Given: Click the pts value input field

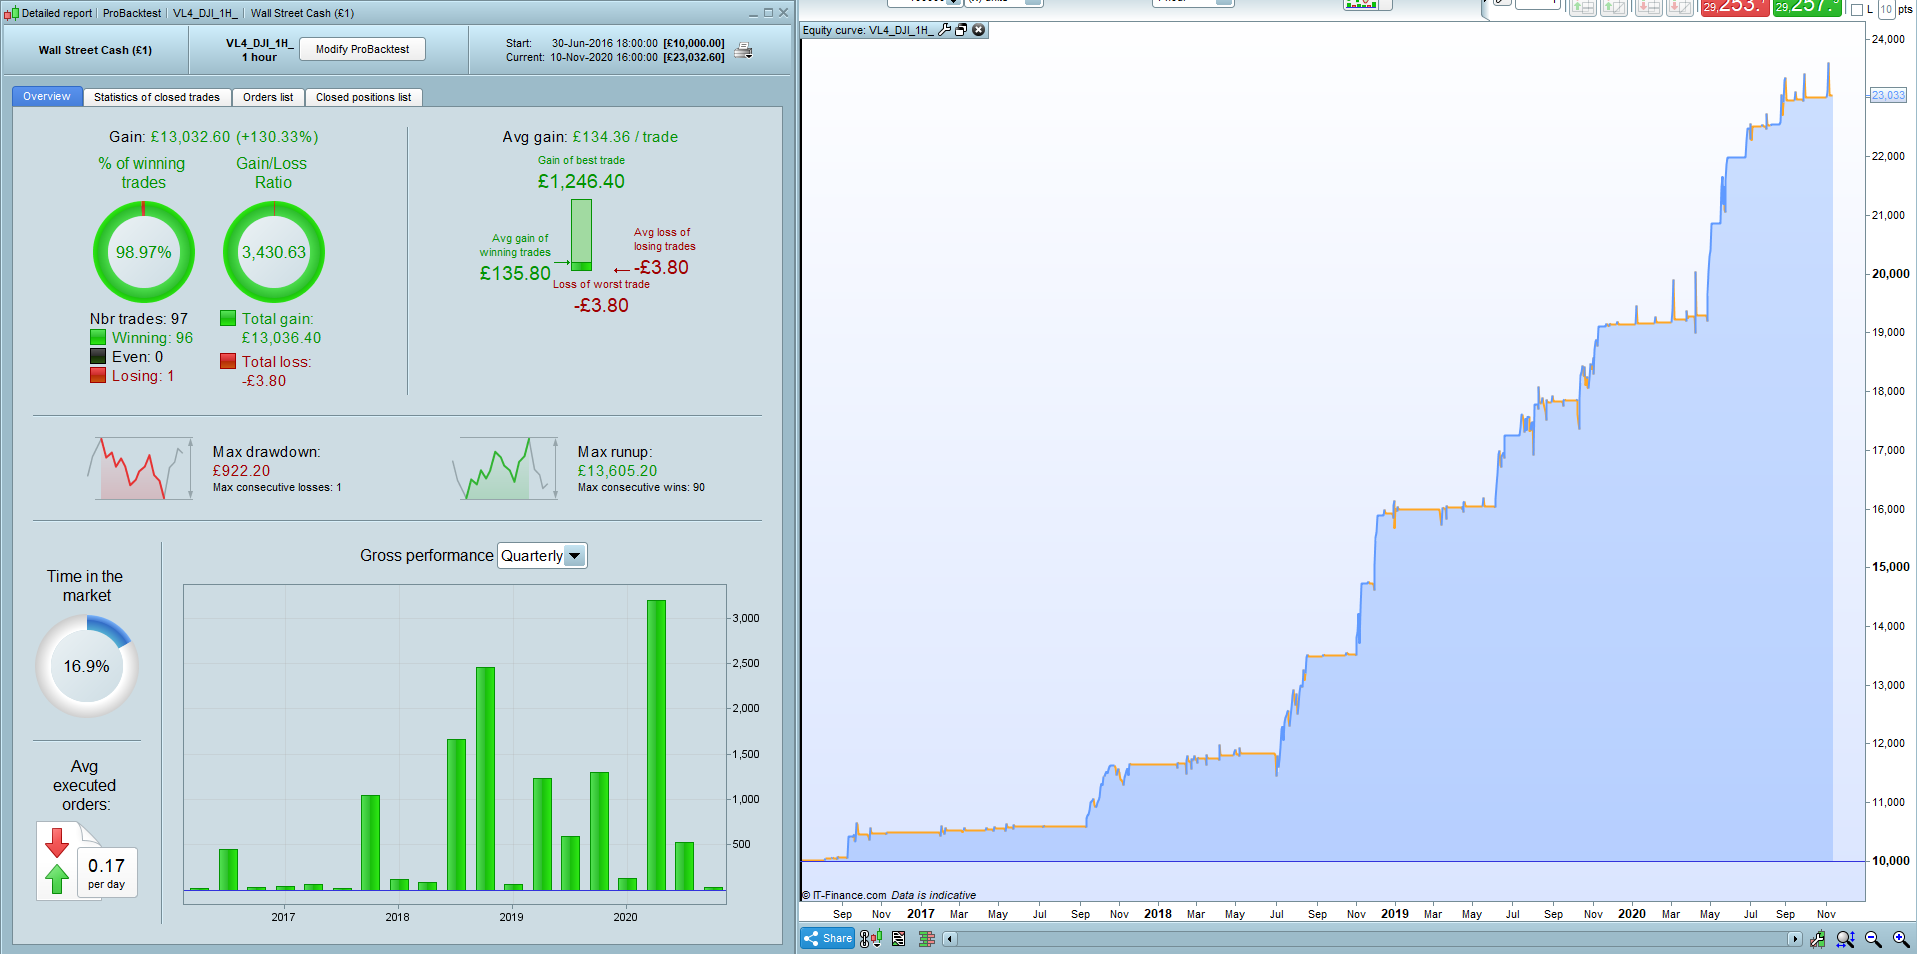Looking at the screenshot, I should [1886, 9].
